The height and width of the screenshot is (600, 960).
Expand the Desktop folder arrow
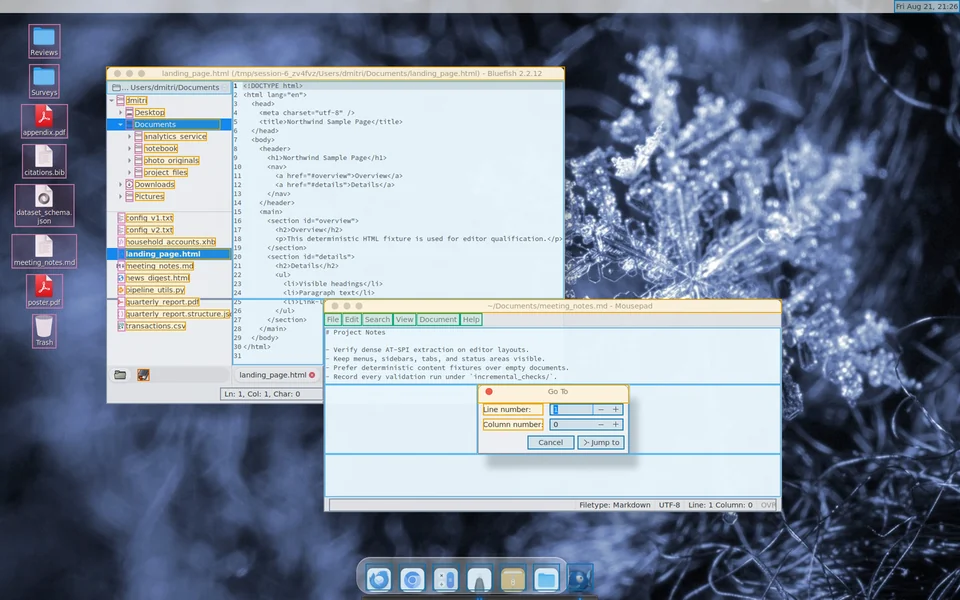pyautogui.click(x=121, y=113)
